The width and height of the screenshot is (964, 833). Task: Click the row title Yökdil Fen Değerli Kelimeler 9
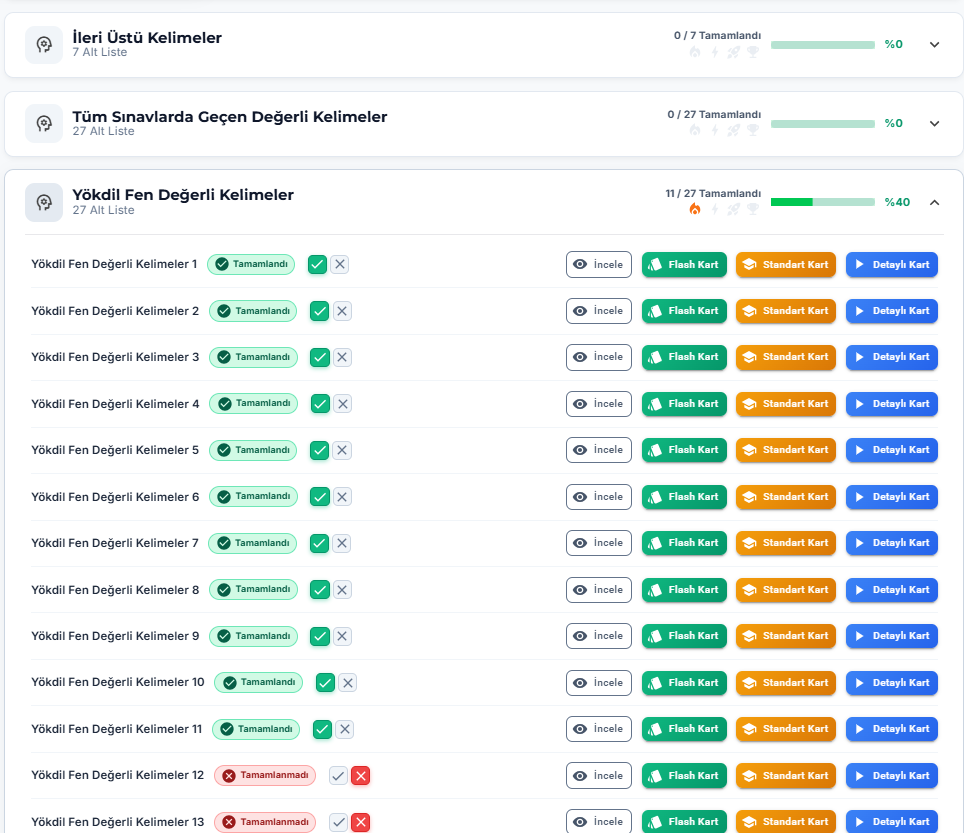[115, 636]
